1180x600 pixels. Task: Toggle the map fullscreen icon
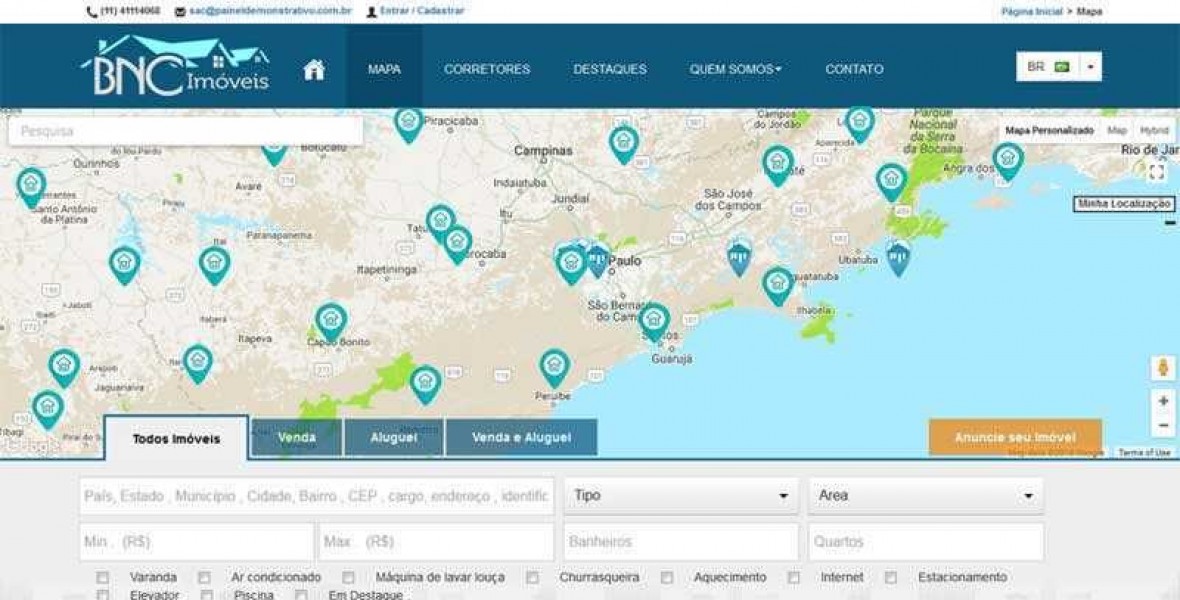tap(1157, 172)
